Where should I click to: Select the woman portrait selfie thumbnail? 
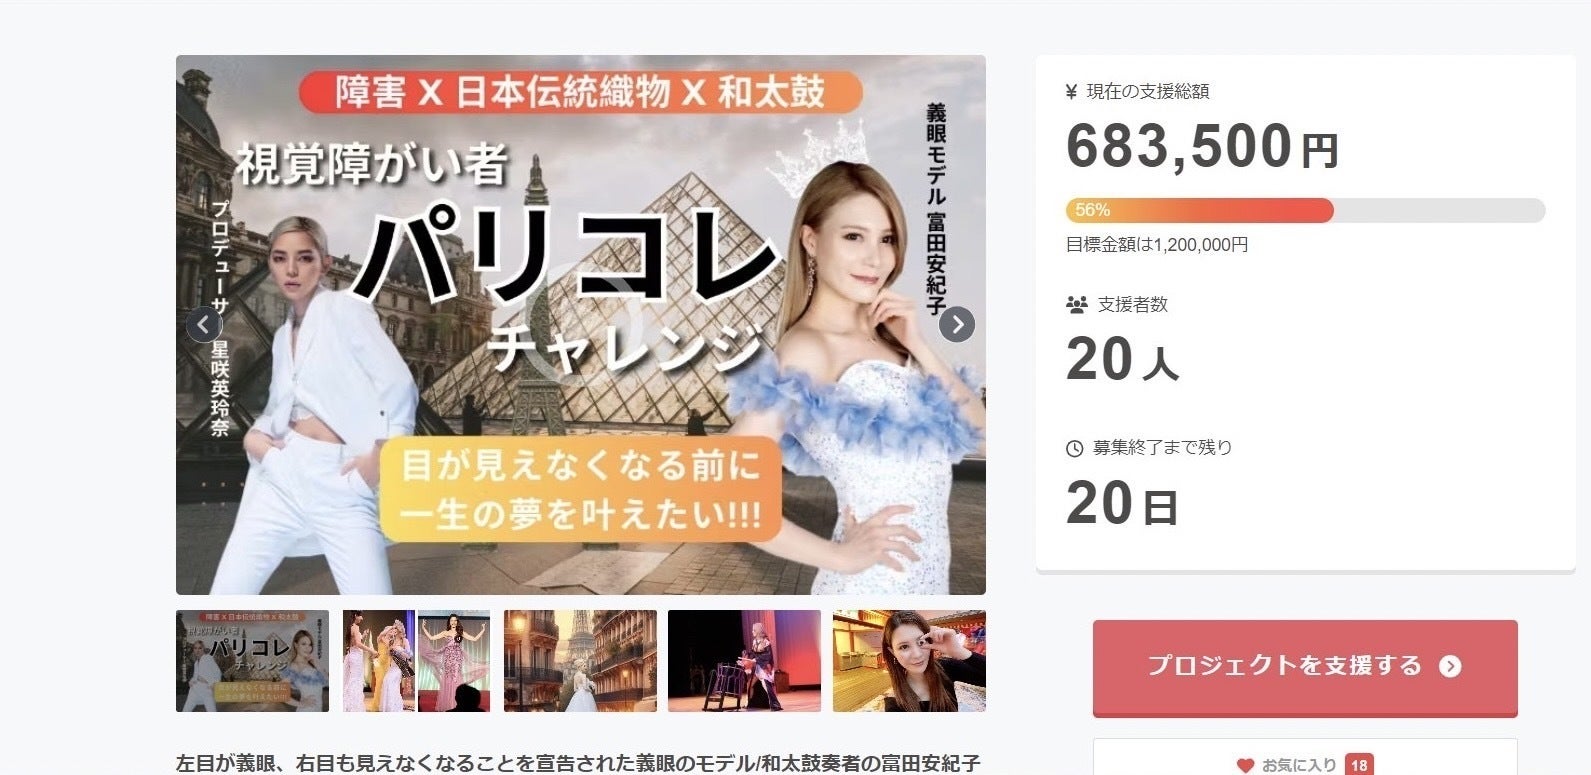coord(909,661)
